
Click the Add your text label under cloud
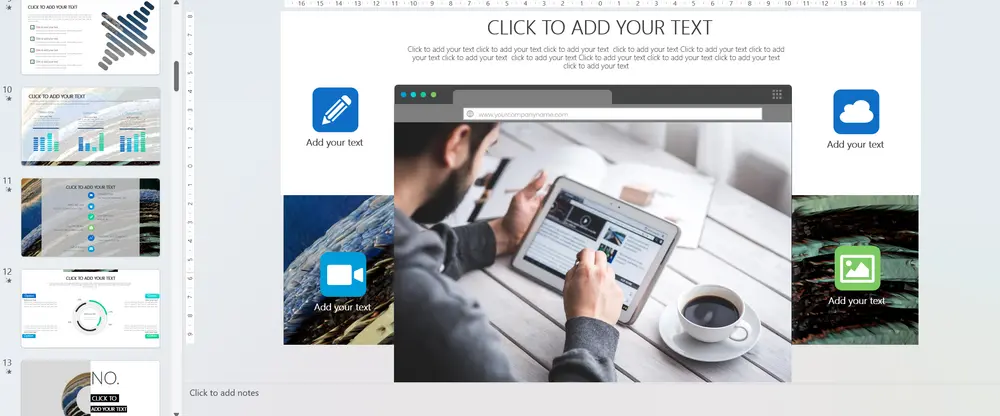point(855,145)
